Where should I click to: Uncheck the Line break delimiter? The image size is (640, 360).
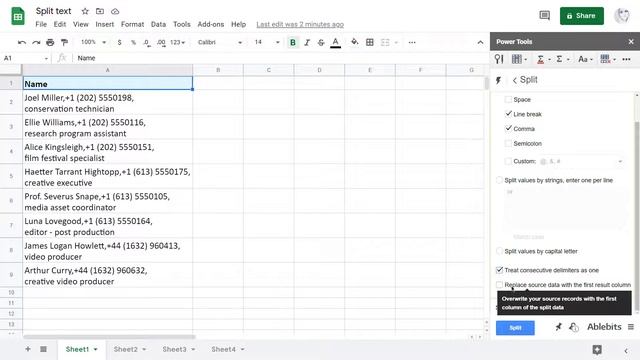point(508,114)
